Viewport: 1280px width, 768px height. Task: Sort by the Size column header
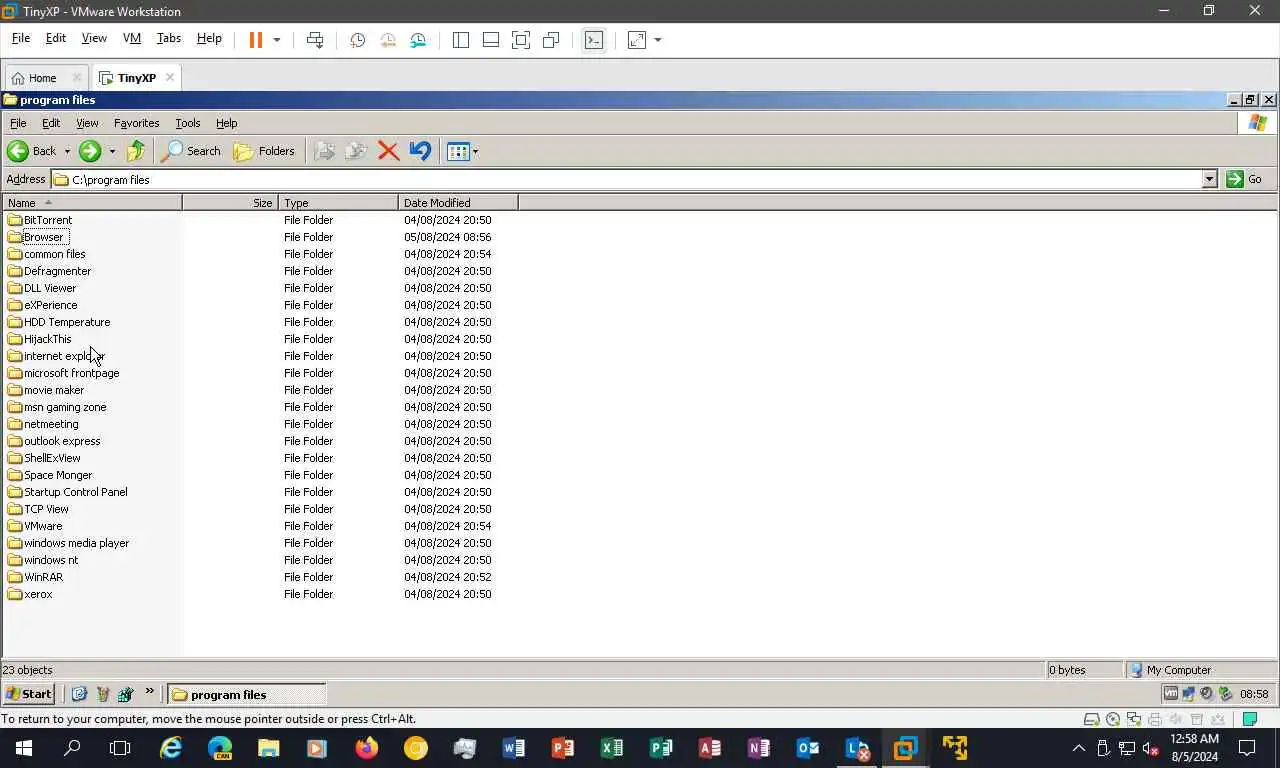(230, 202)
